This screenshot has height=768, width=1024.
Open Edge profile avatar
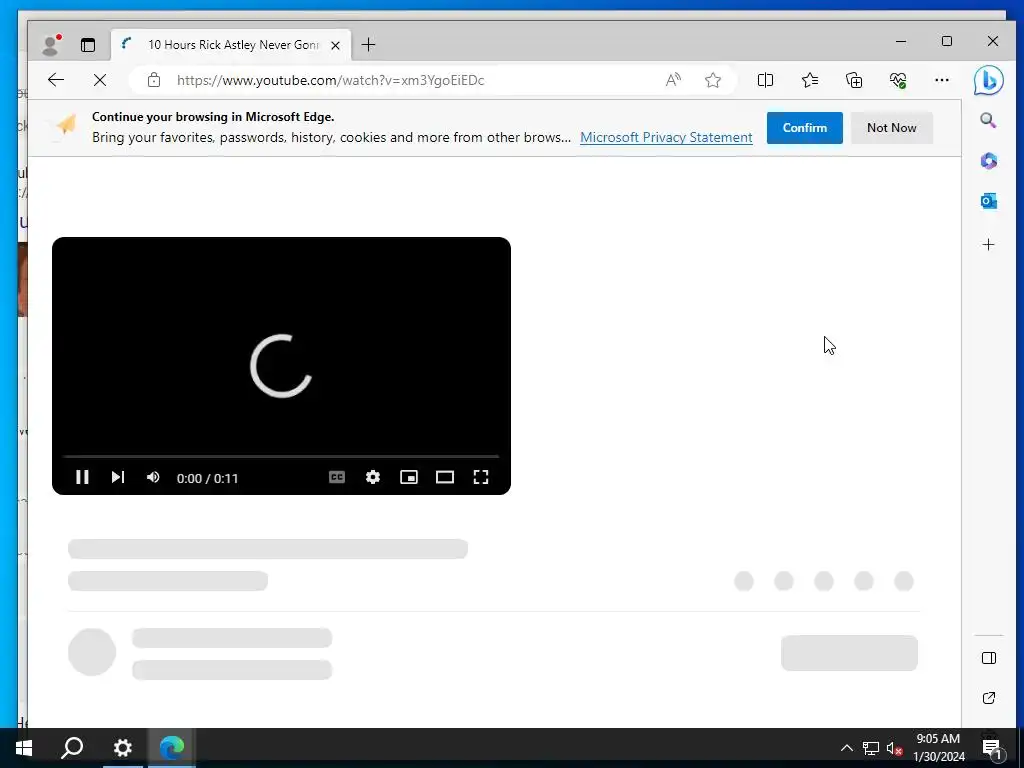[x=51, y=44]
